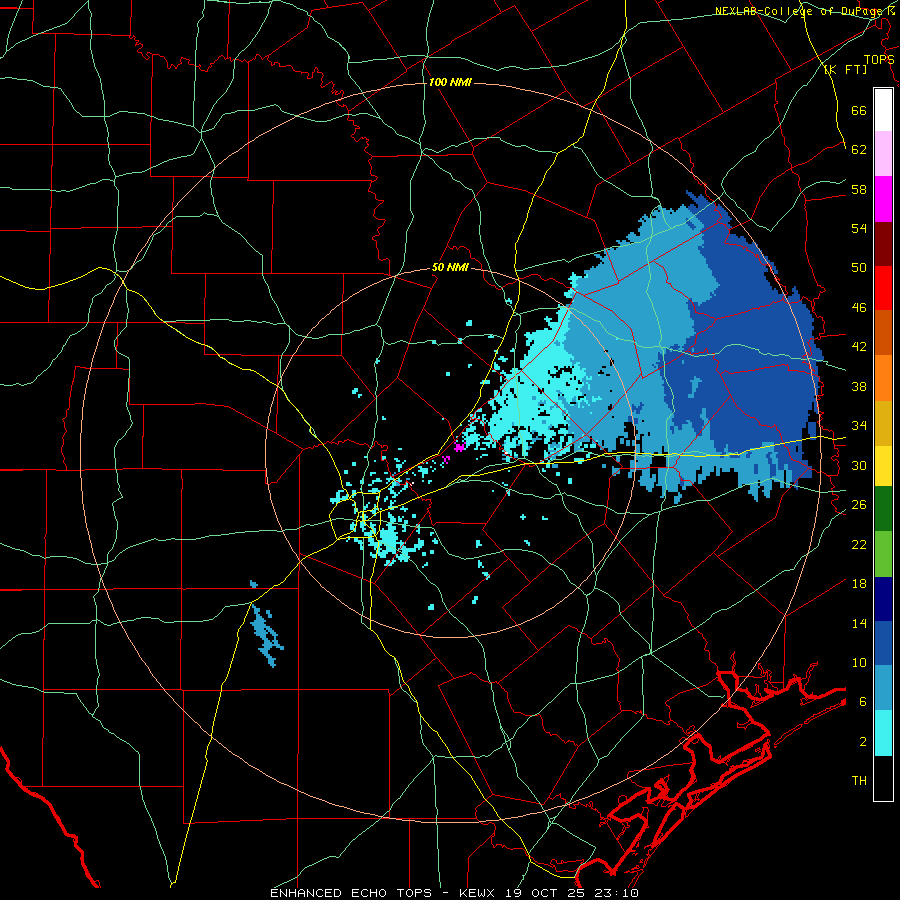Select the 100 NMI range ring label
This screenshot has height=900, width=900.
click(x=450, y=83)
